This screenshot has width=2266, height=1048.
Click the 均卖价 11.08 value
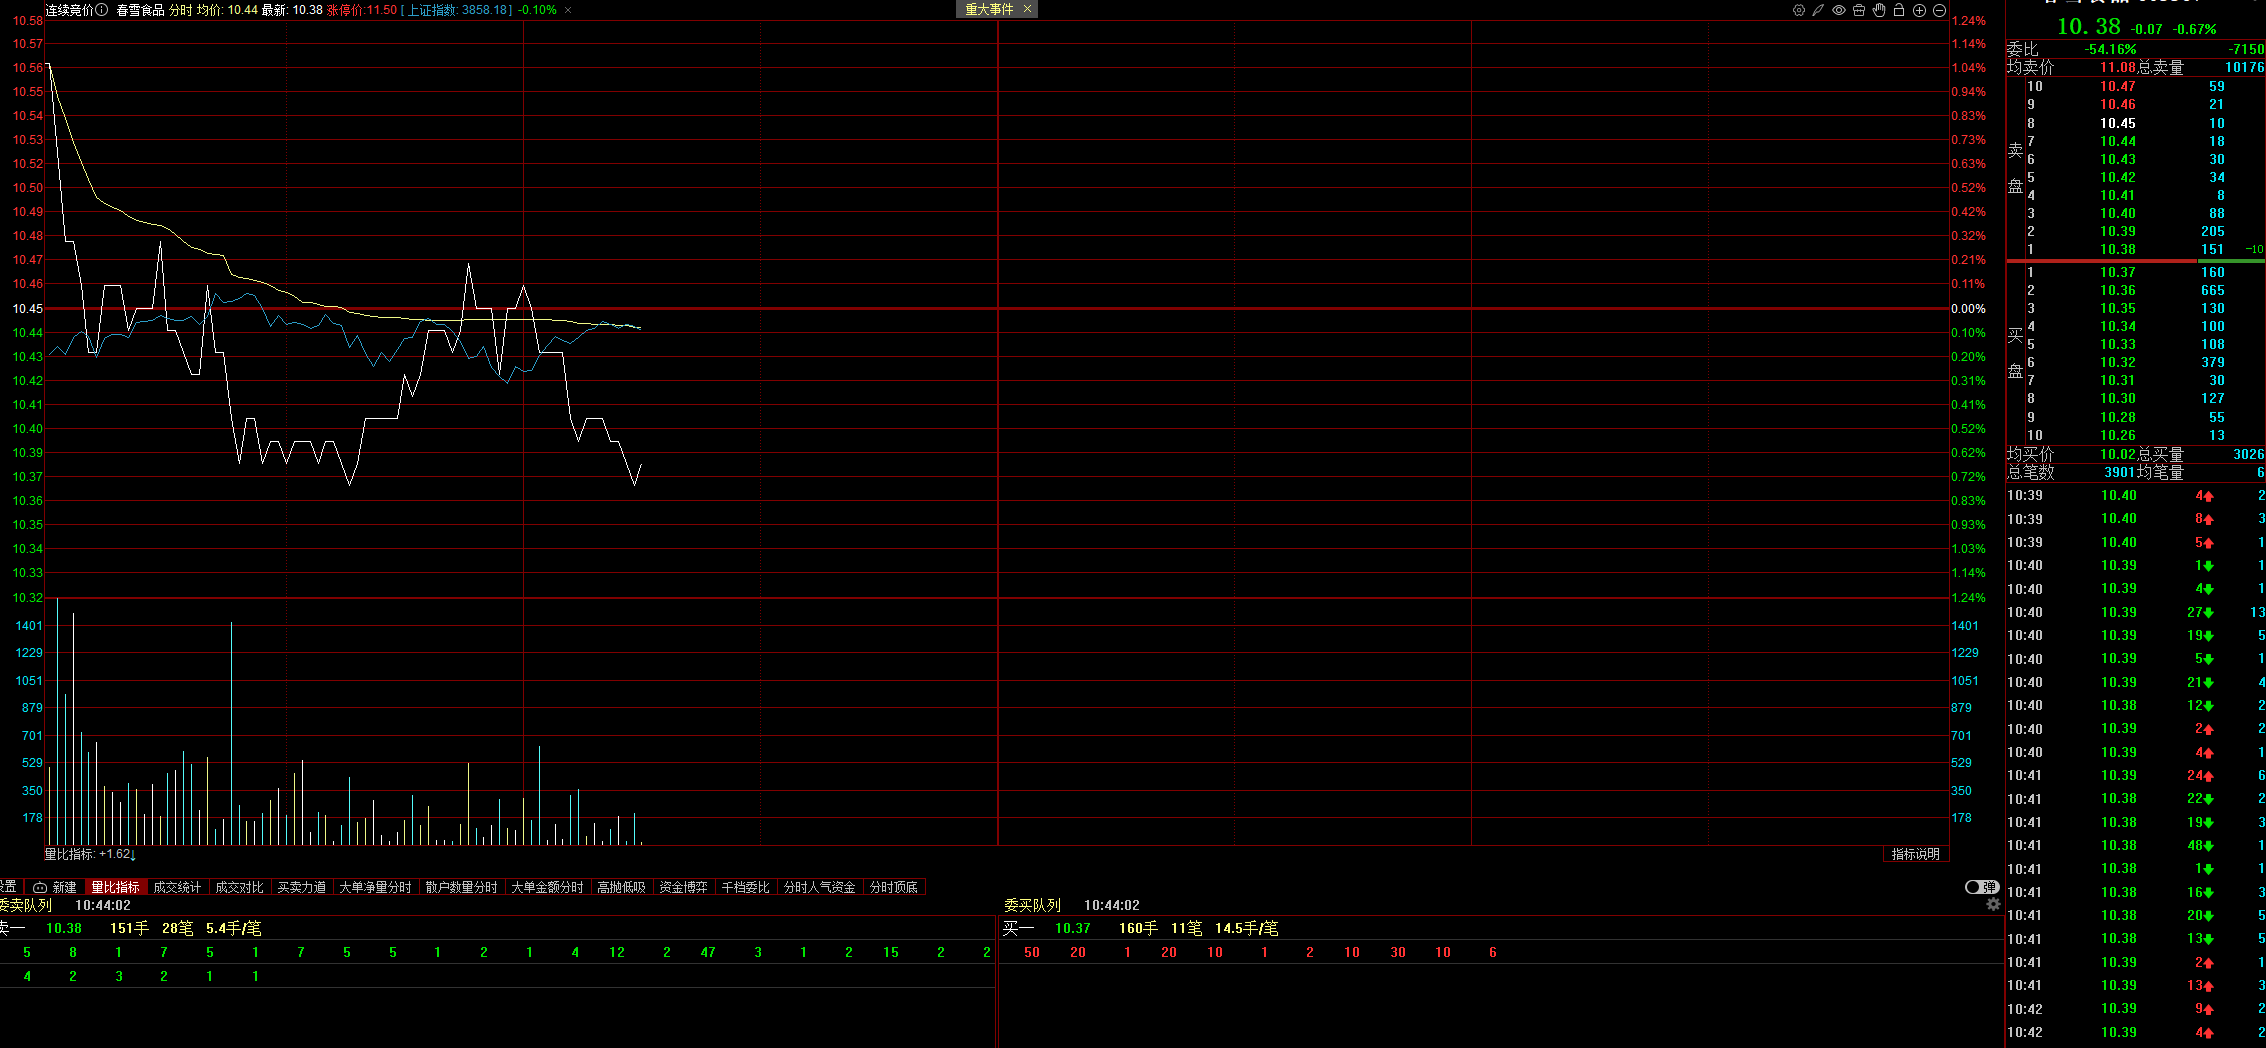[x=2117, y=67]
